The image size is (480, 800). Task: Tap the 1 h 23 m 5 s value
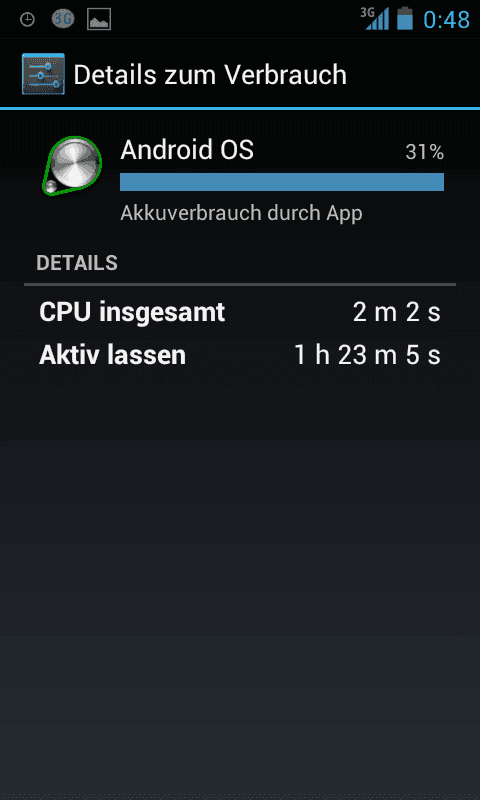tap(367, 355)
